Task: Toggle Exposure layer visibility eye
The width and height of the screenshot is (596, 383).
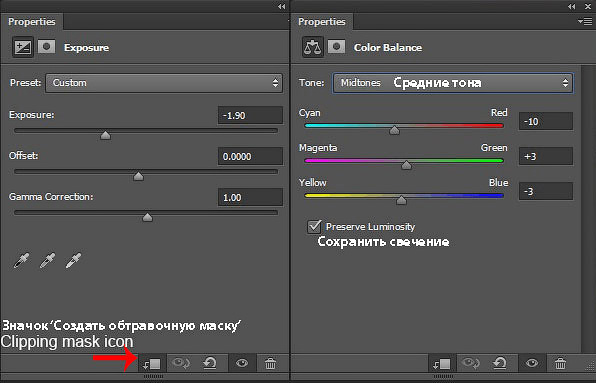Action: tap(242, 364)
